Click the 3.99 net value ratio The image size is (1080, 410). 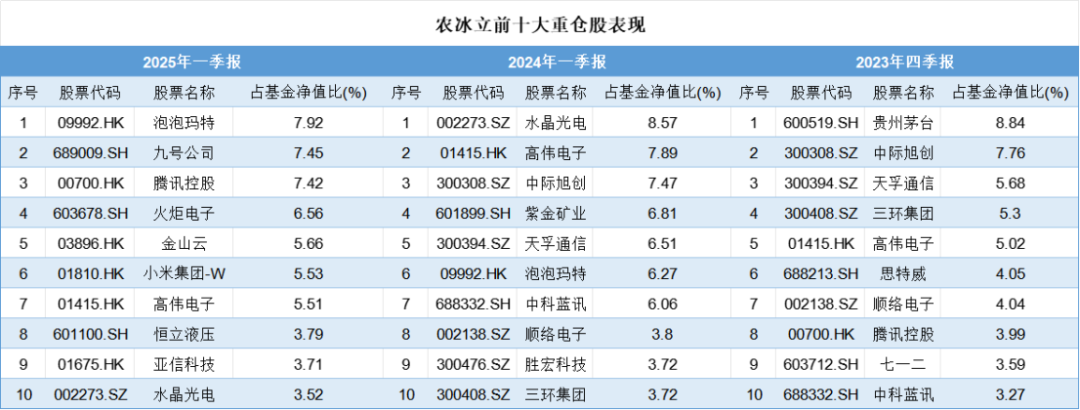coord(1010,334)
